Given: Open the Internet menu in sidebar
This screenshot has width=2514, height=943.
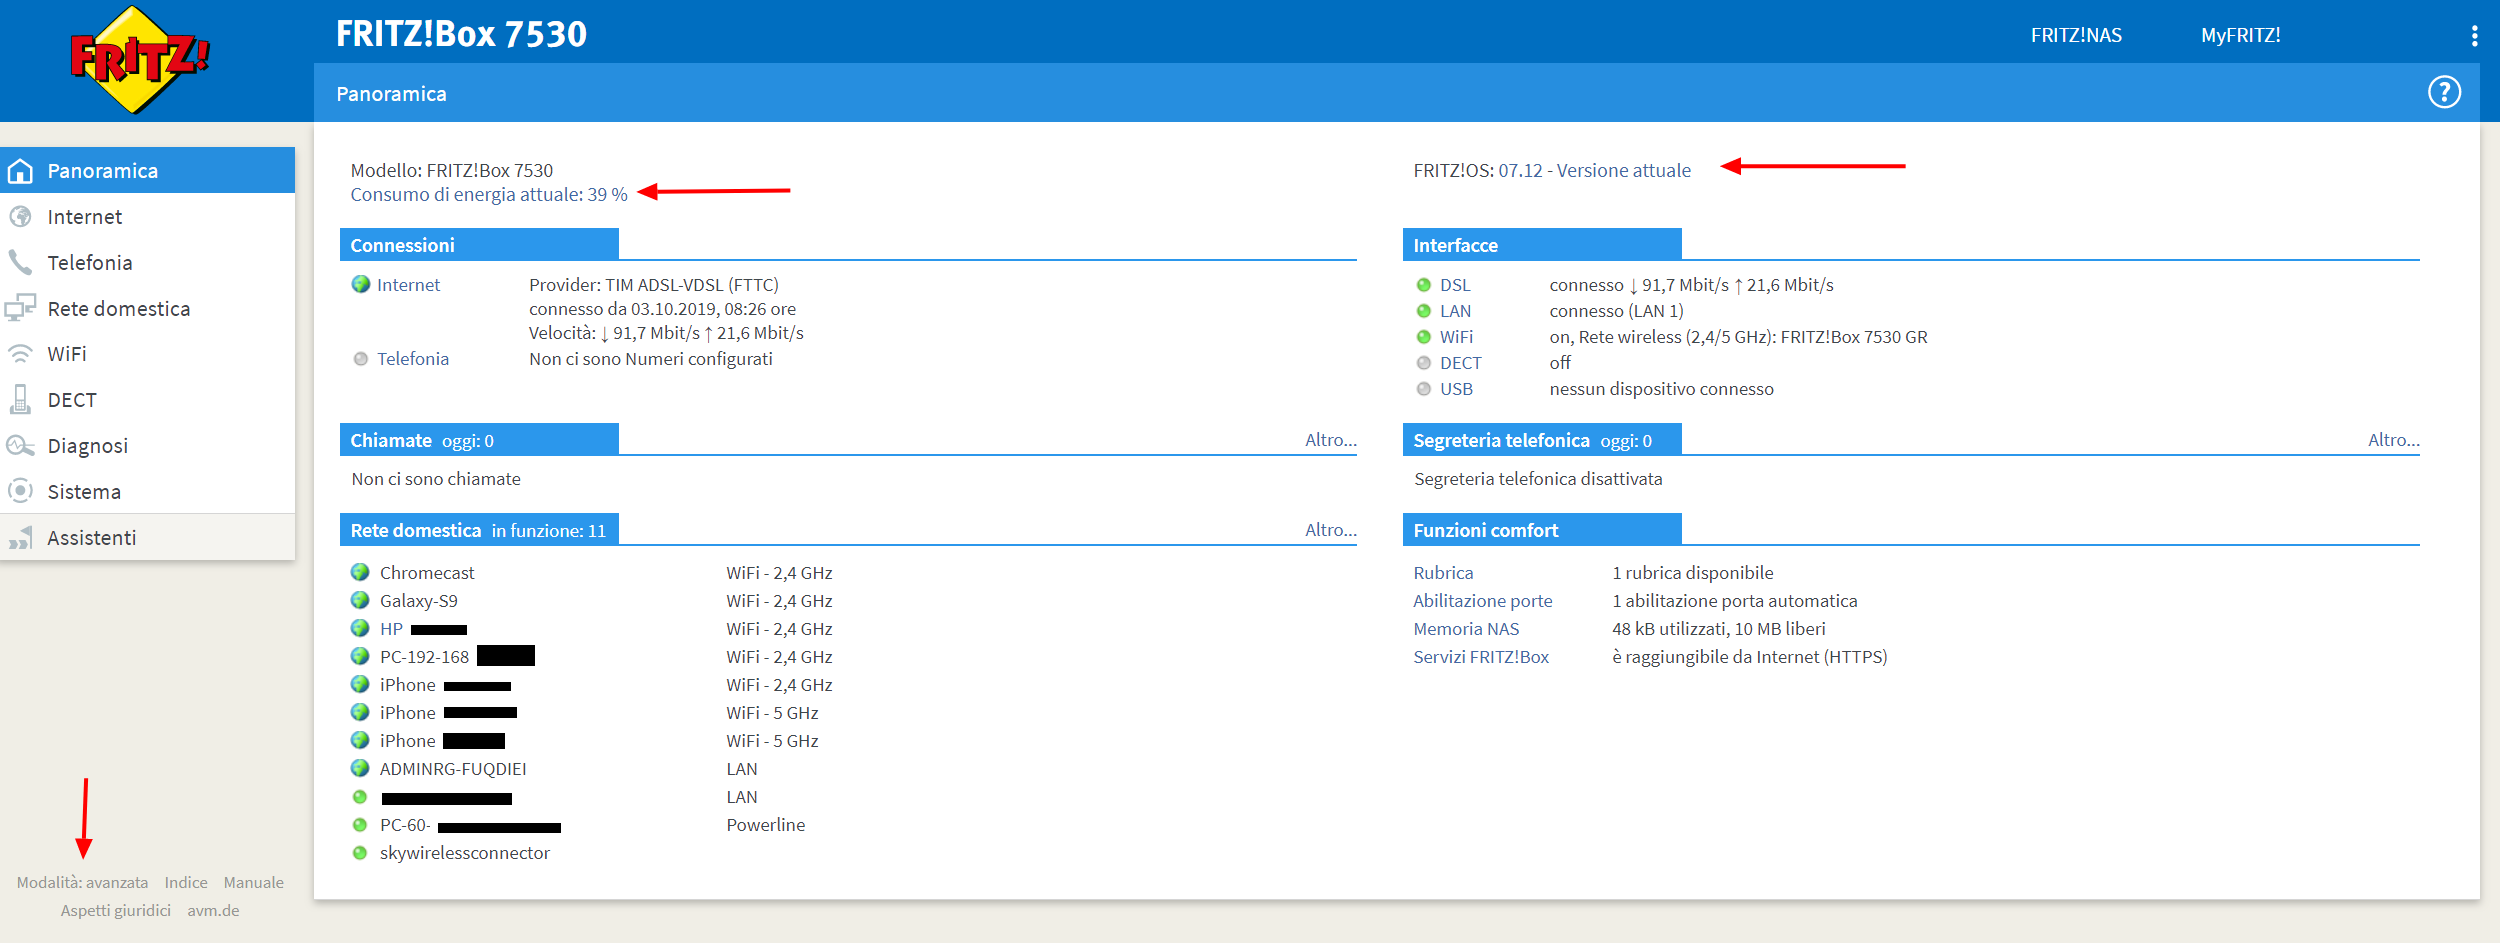Looking at the screenshot, I should click(147, 217).
